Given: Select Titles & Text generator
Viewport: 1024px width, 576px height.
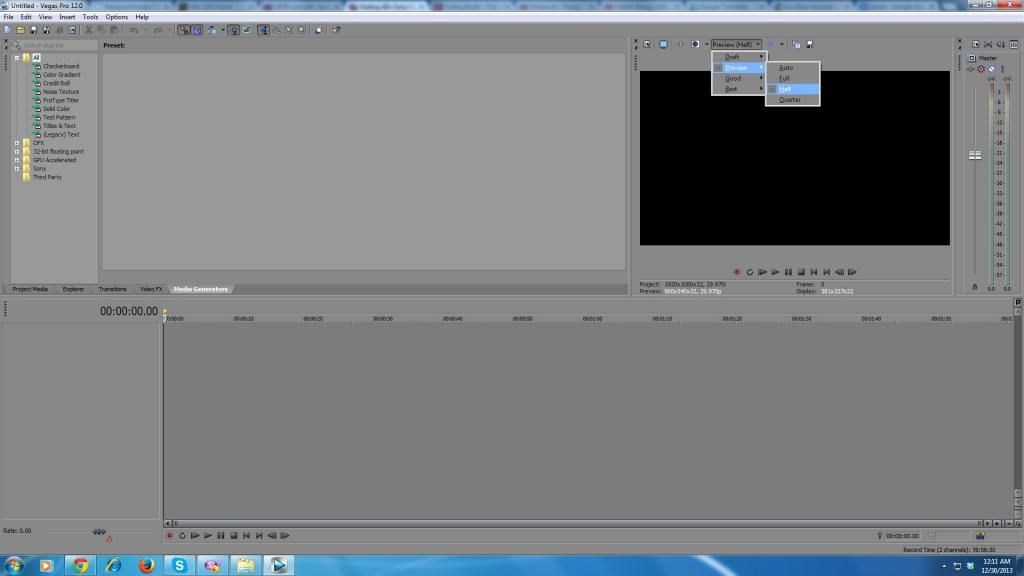Looking at the screenshot, I should point(59,125).
